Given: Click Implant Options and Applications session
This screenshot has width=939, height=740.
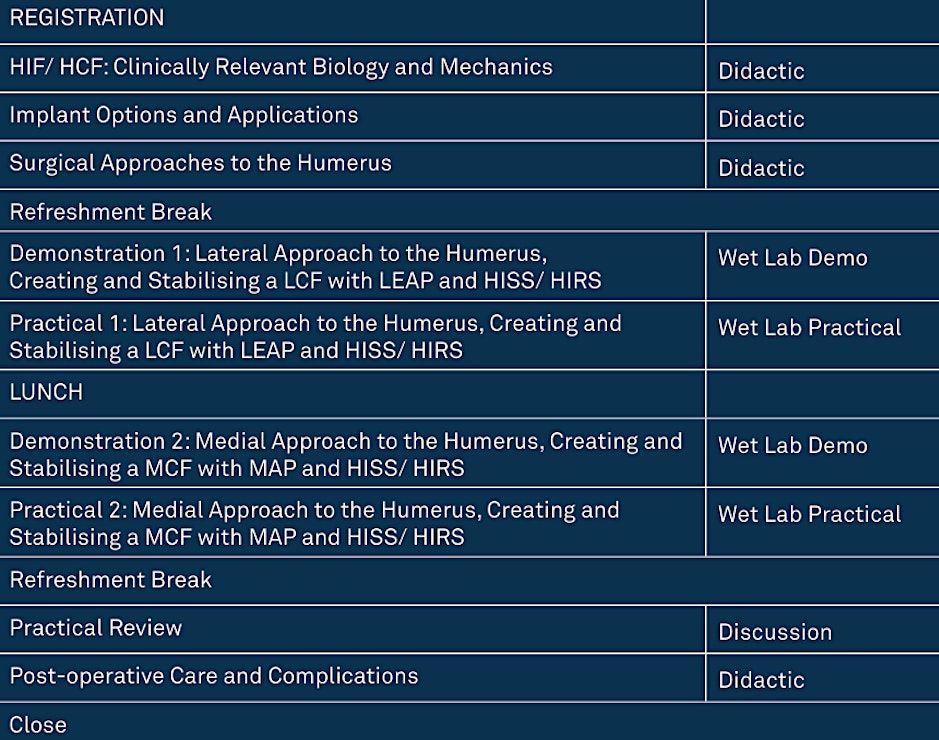Looking at the screenshot, I should [x=184, y=115].
